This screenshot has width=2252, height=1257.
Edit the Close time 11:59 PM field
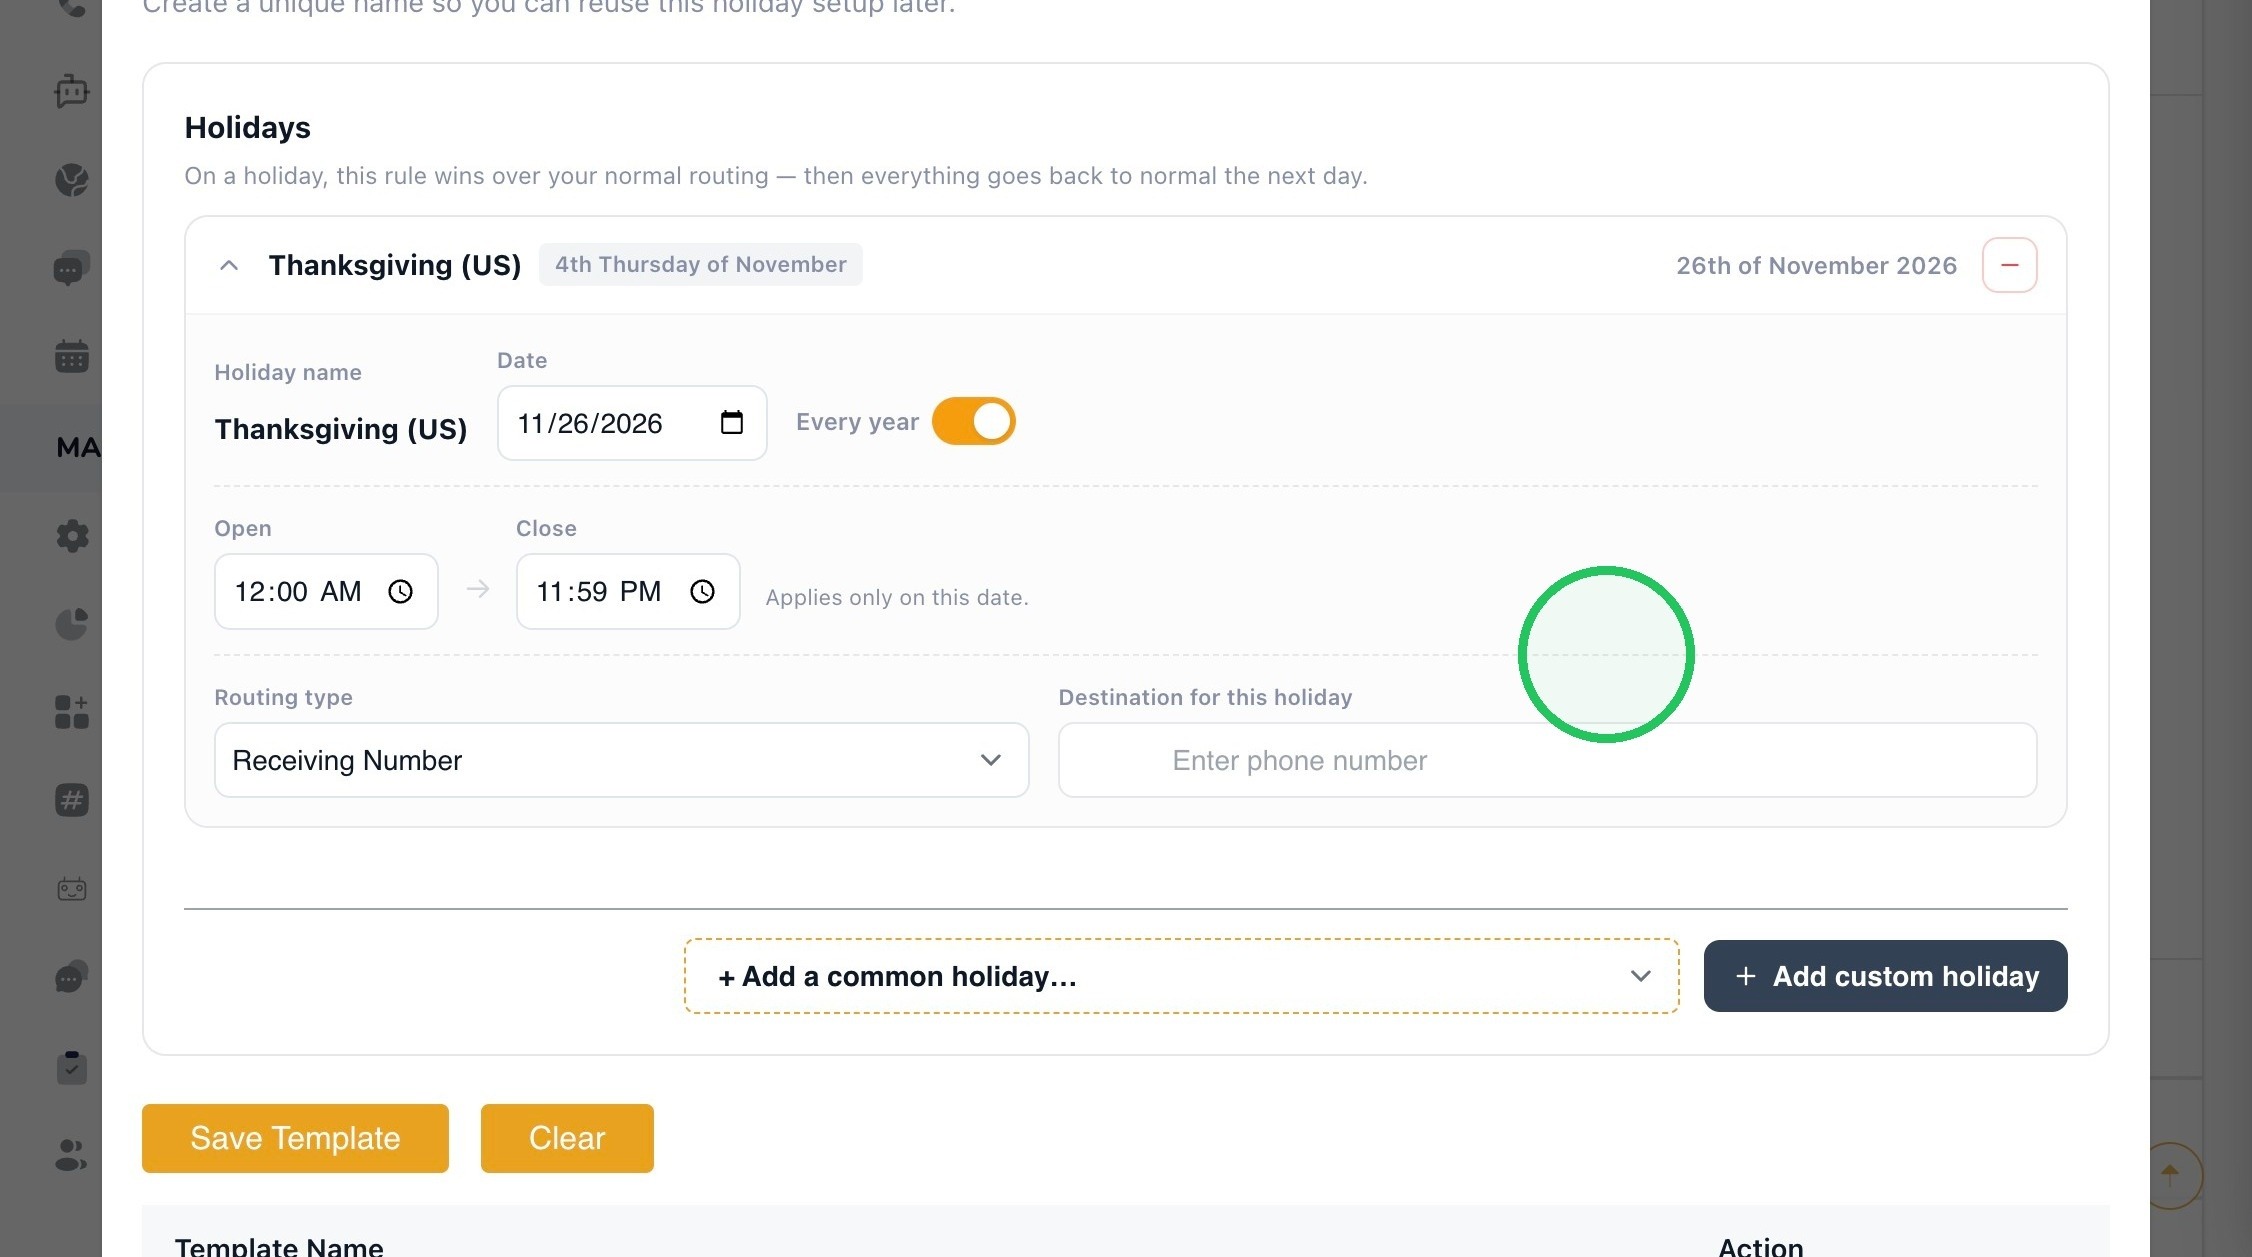(x=628, y=592)
